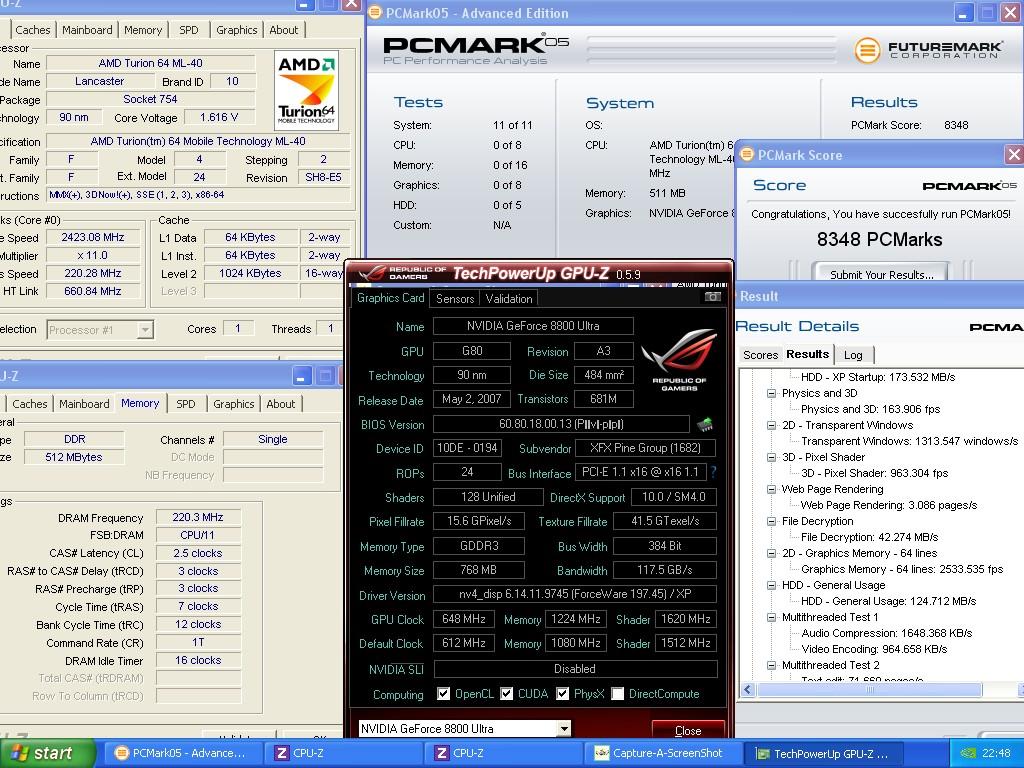Screen dimensions: 1024x768
Task: Open the Mainboard tab in top CPU-Z window
Action: click(88, 30)
